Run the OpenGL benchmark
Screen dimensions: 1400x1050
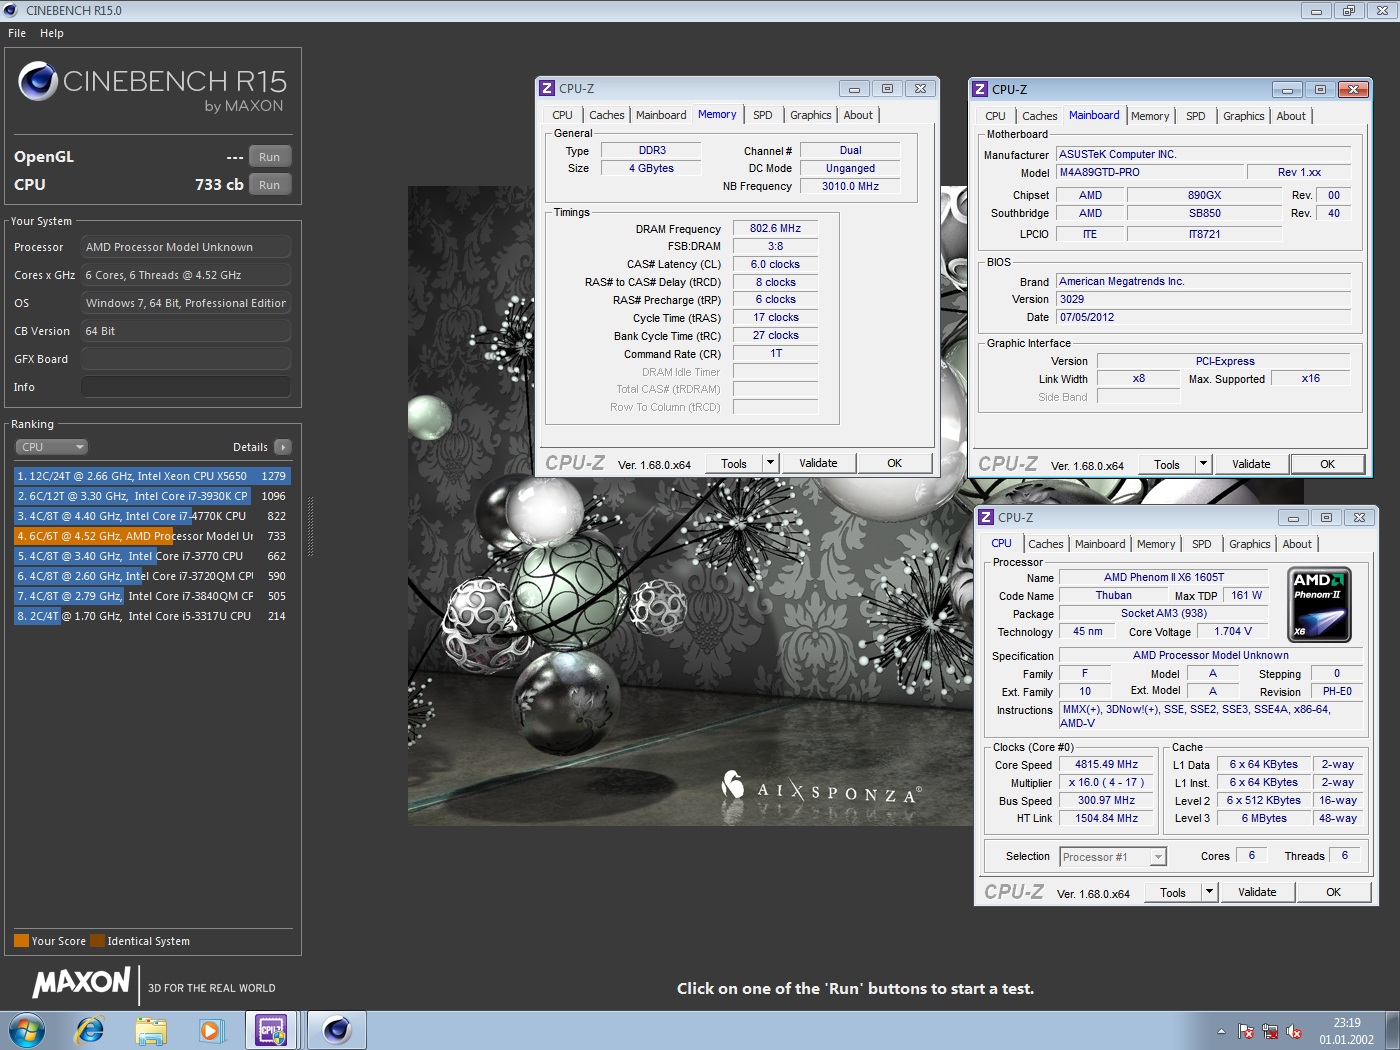[x=270, y=157]
